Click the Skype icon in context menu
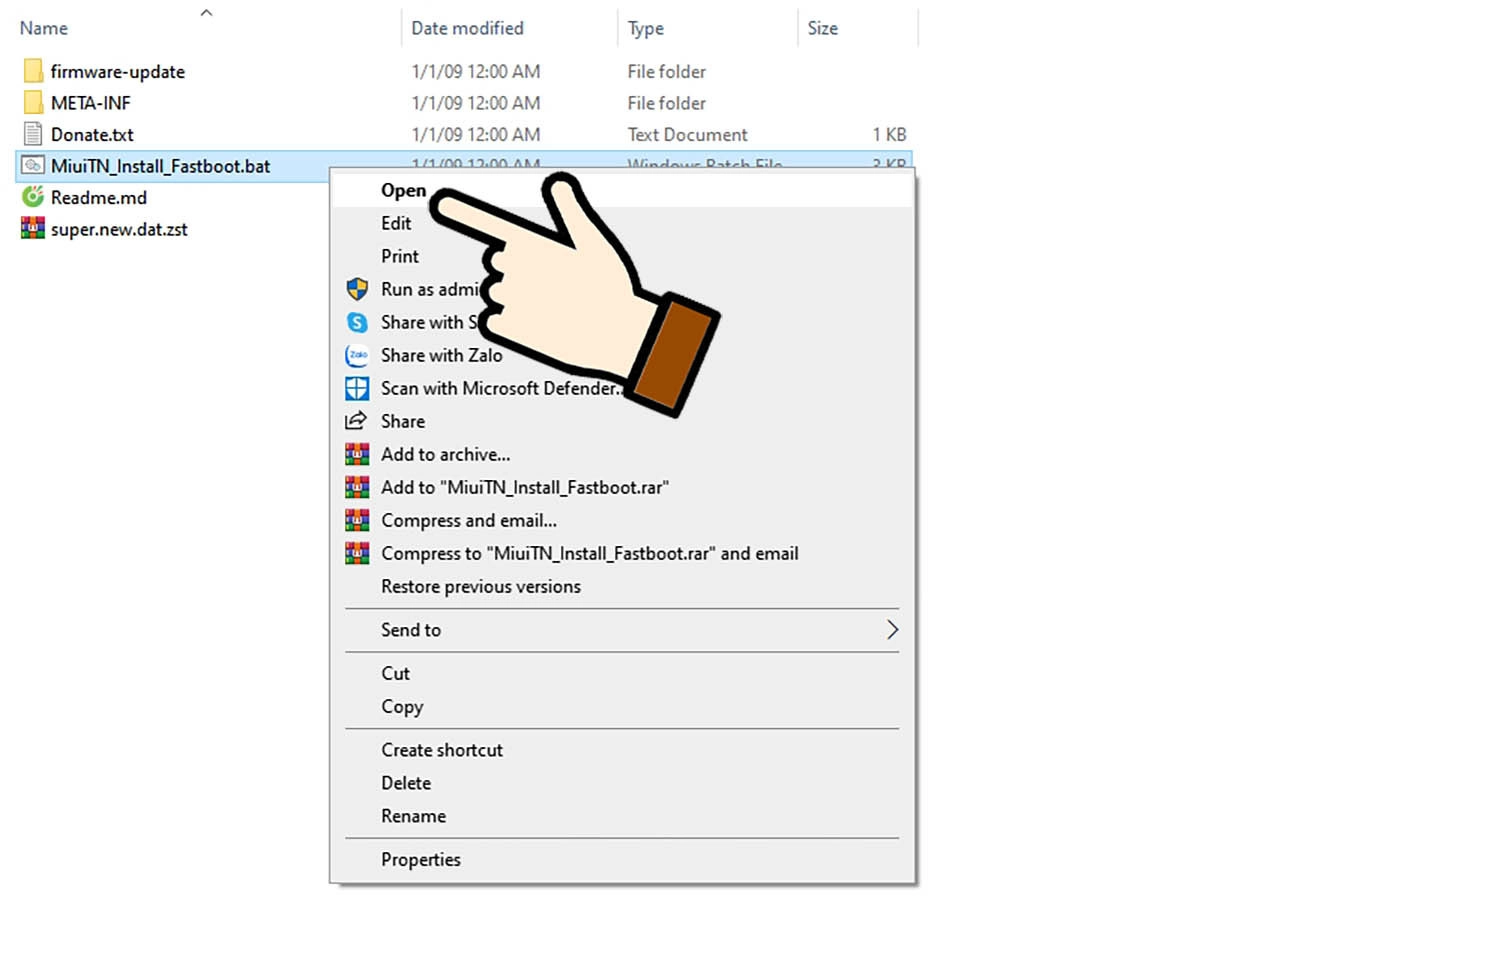This screenshot has height=980, width=1500. point(357,322)
